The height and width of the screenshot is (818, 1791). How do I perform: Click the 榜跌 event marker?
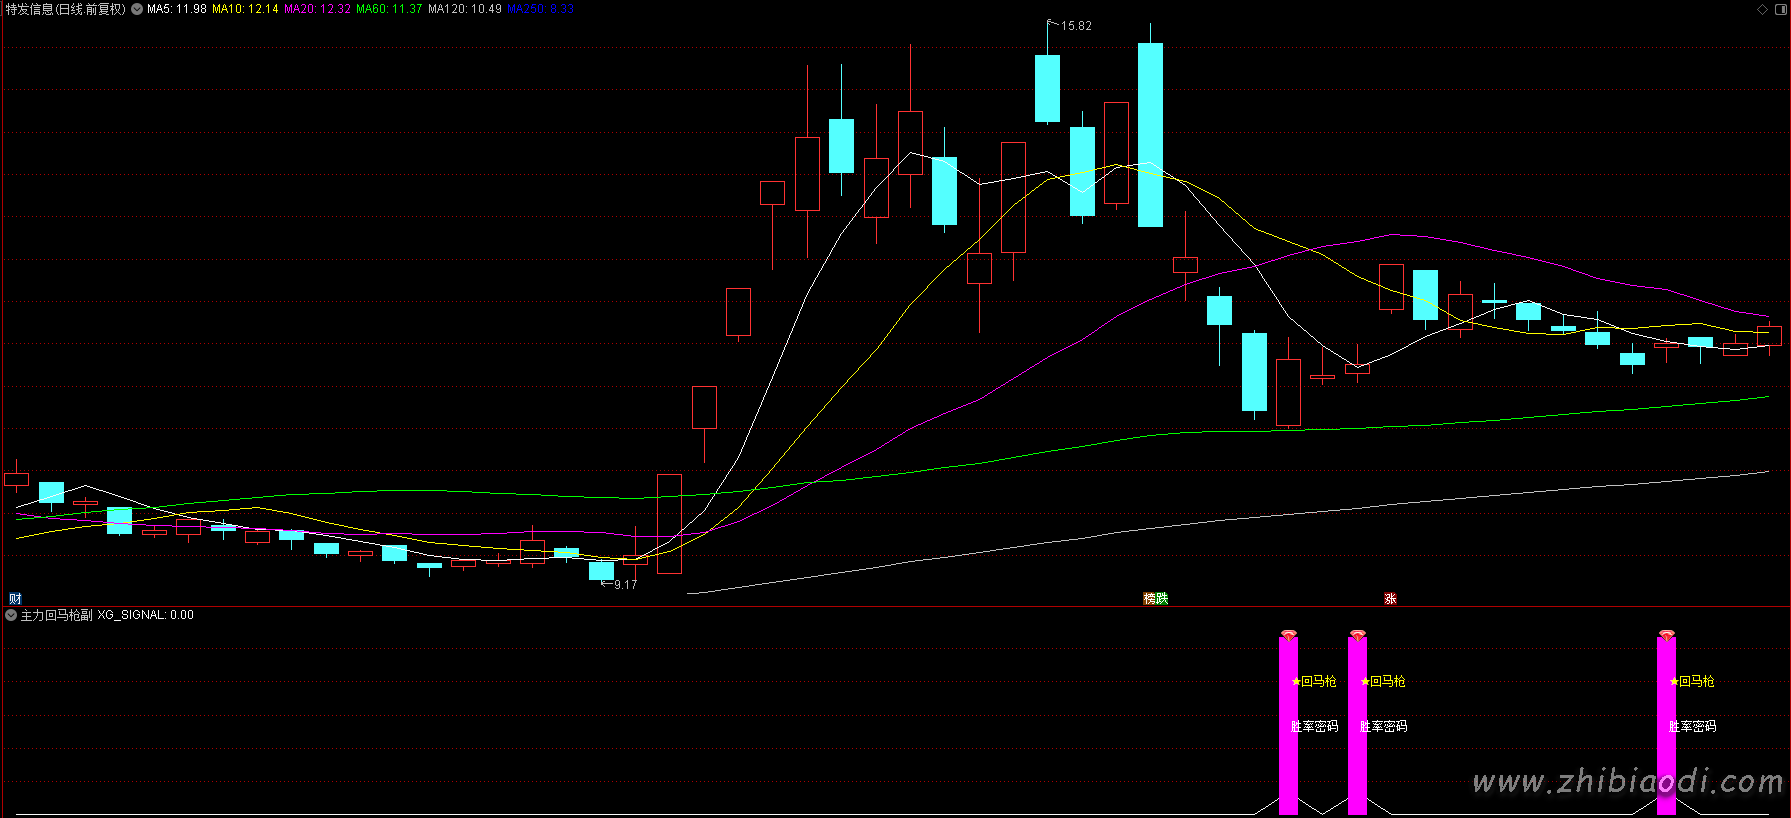point(1156,599)
